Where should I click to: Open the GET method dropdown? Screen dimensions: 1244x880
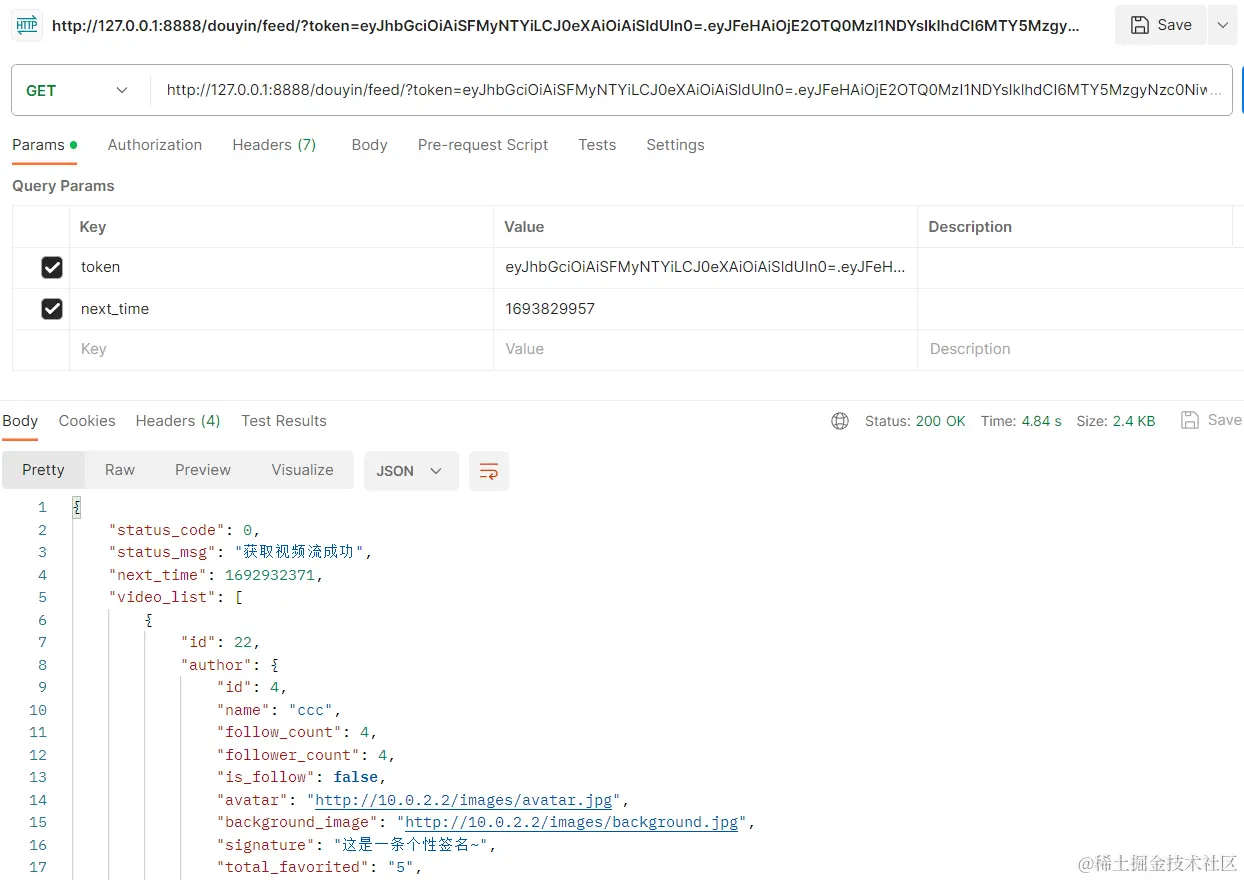coord(80,90)
